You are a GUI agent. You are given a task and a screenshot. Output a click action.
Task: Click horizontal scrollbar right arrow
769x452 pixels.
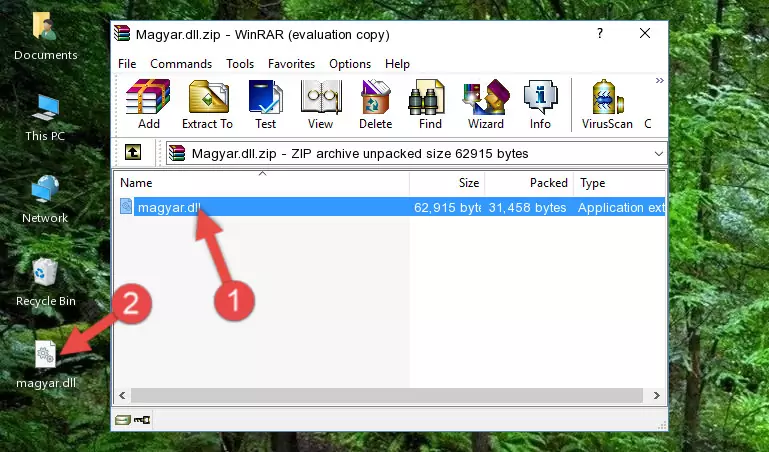657,395
